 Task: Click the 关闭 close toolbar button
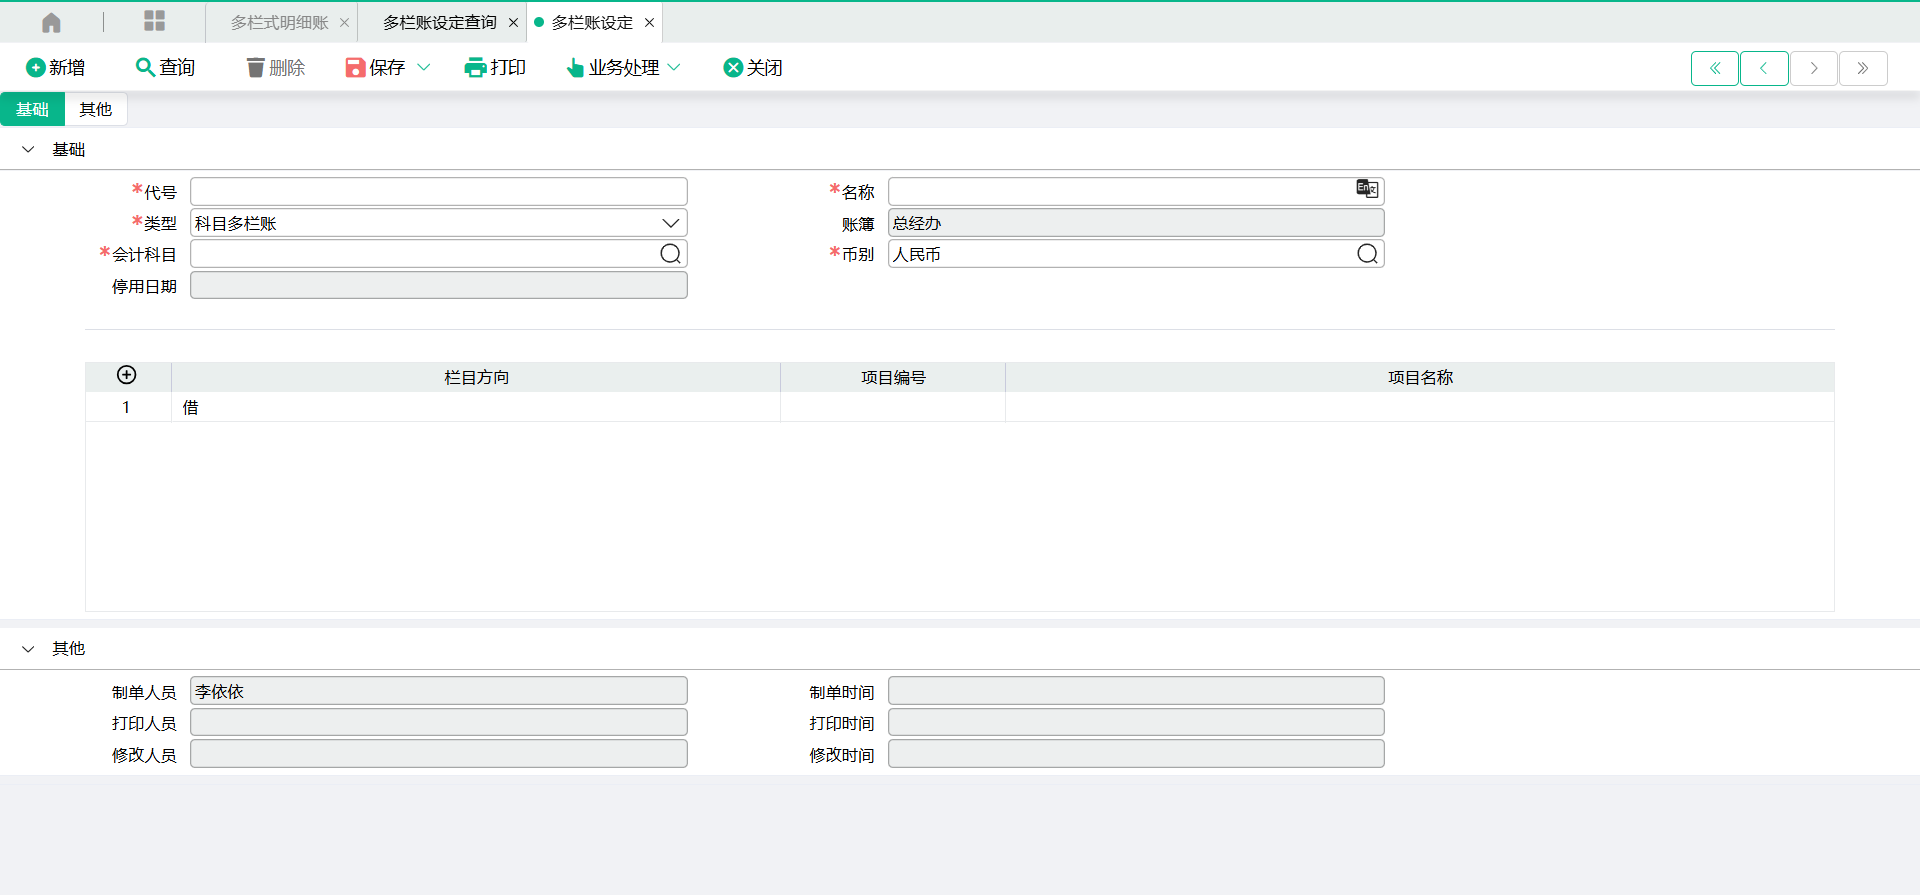[x=752, y=67]
